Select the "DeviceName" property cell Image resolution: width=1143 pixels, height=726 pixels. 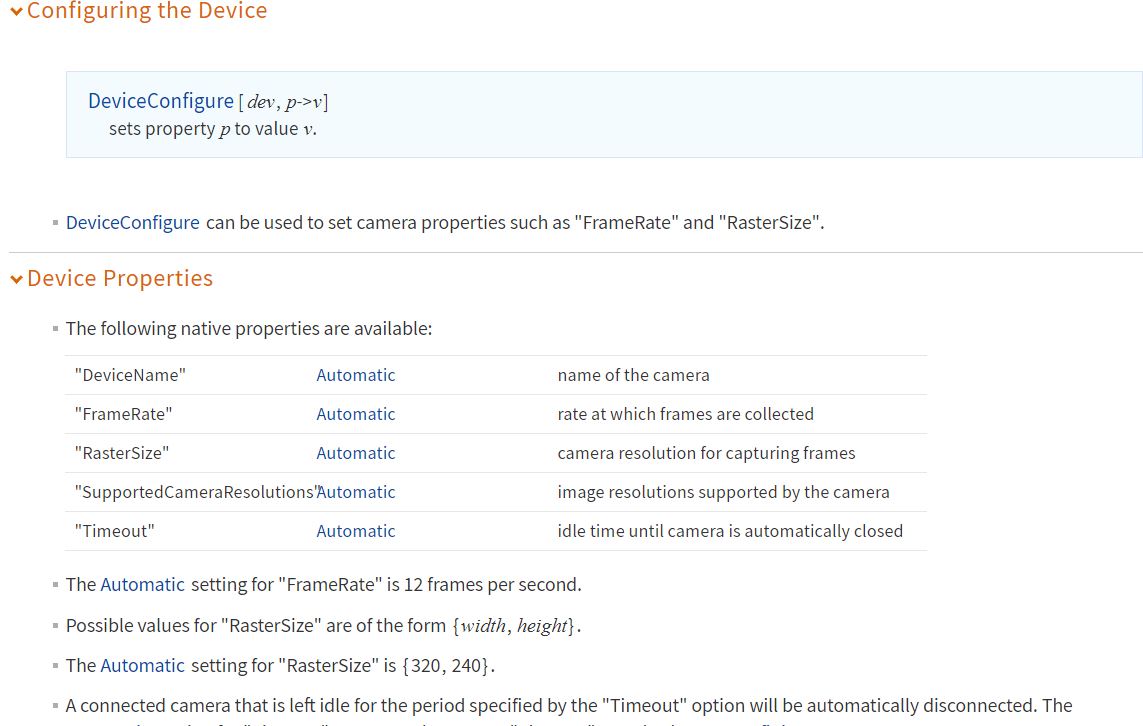coord(130,375)
